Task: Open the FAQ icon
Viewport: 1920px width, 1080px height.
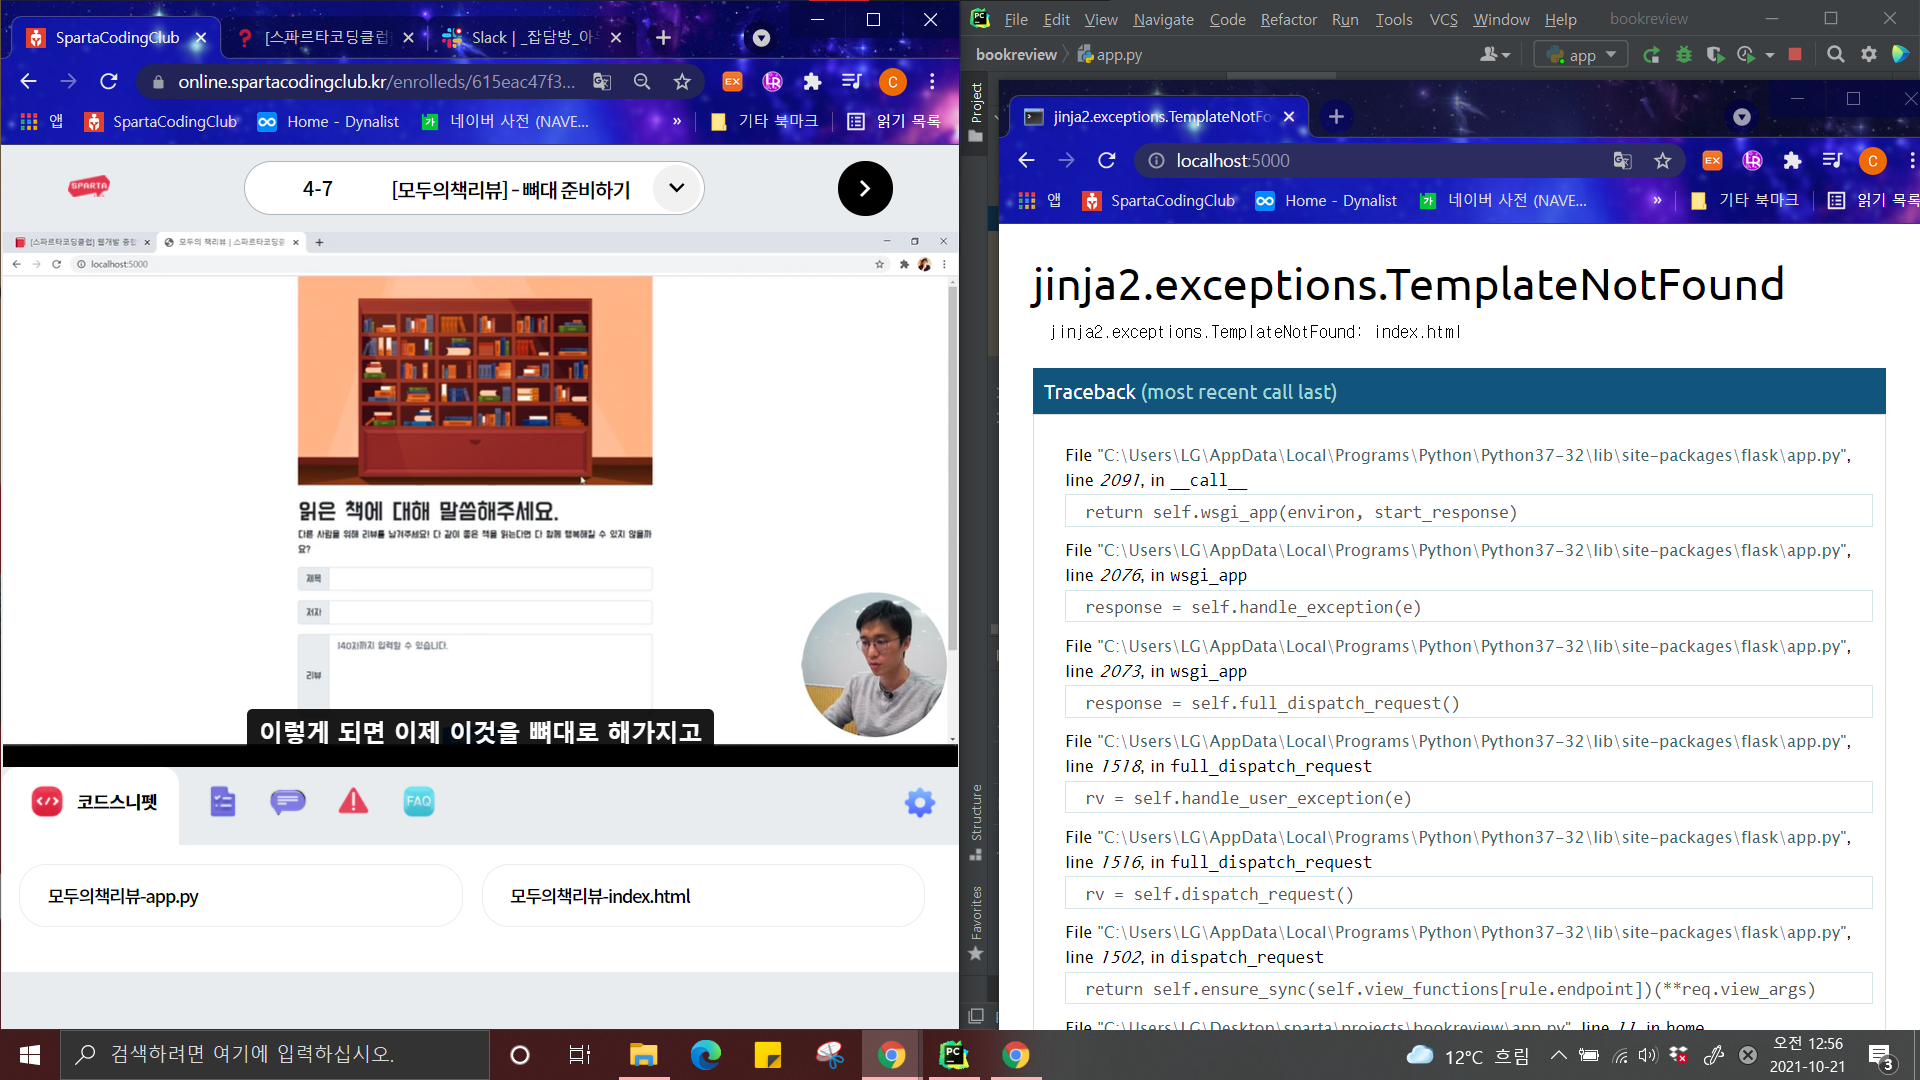Action: click(x=419, y=801)
